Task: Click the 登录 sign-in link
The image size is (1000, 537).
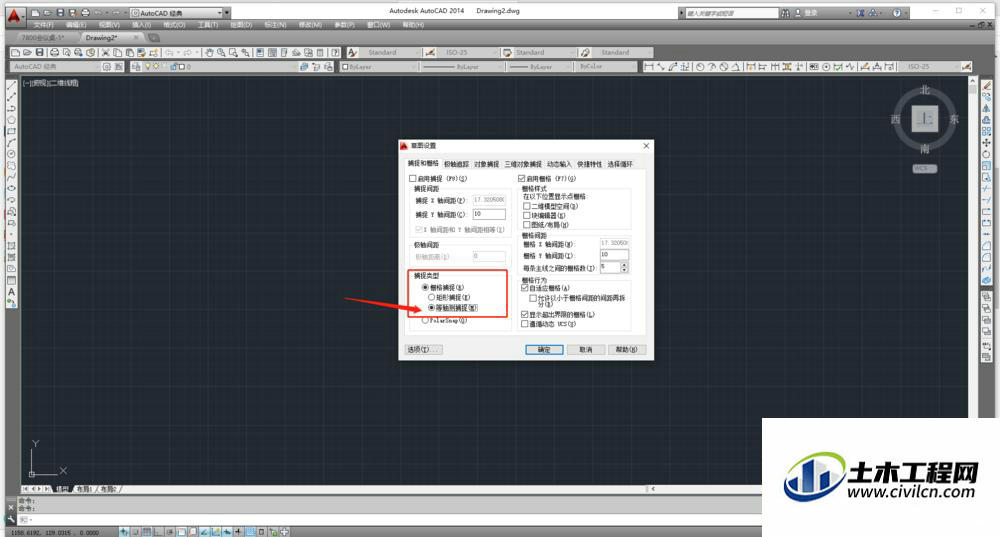Action: click(811, 13)
